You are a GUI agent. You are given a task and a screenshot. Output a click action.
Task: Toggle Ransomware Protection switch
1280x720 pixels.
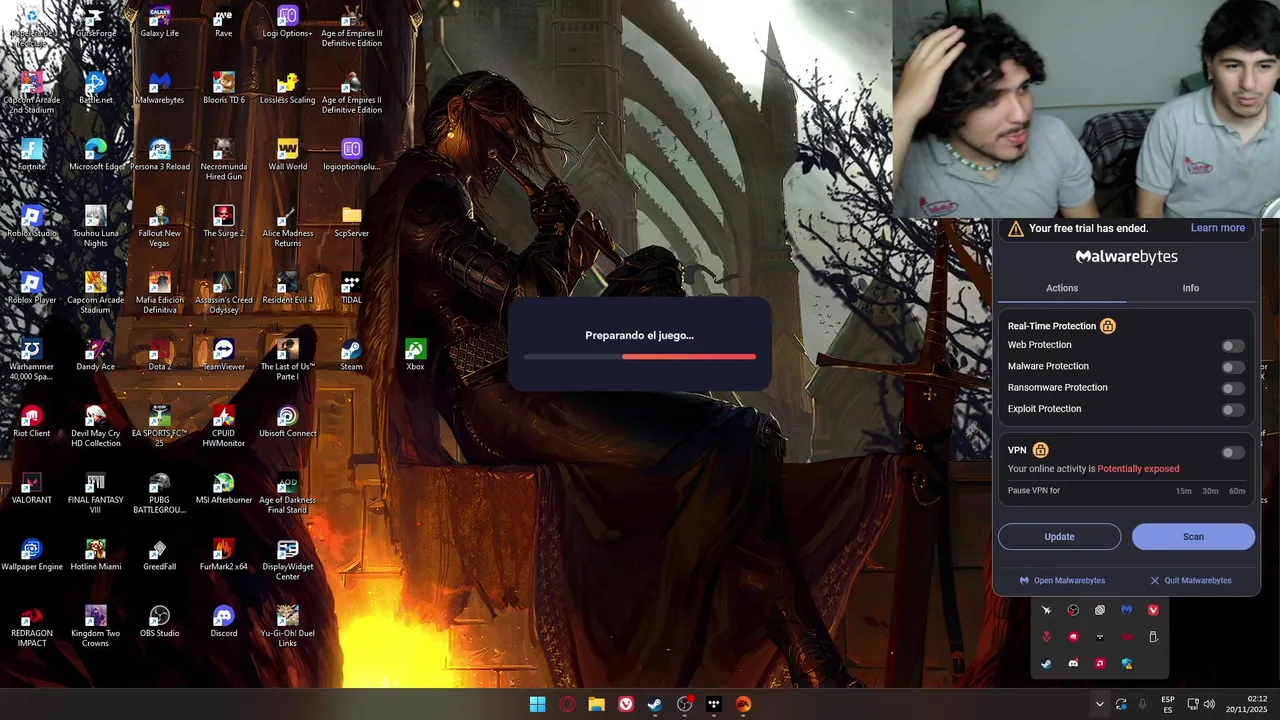1233,388
